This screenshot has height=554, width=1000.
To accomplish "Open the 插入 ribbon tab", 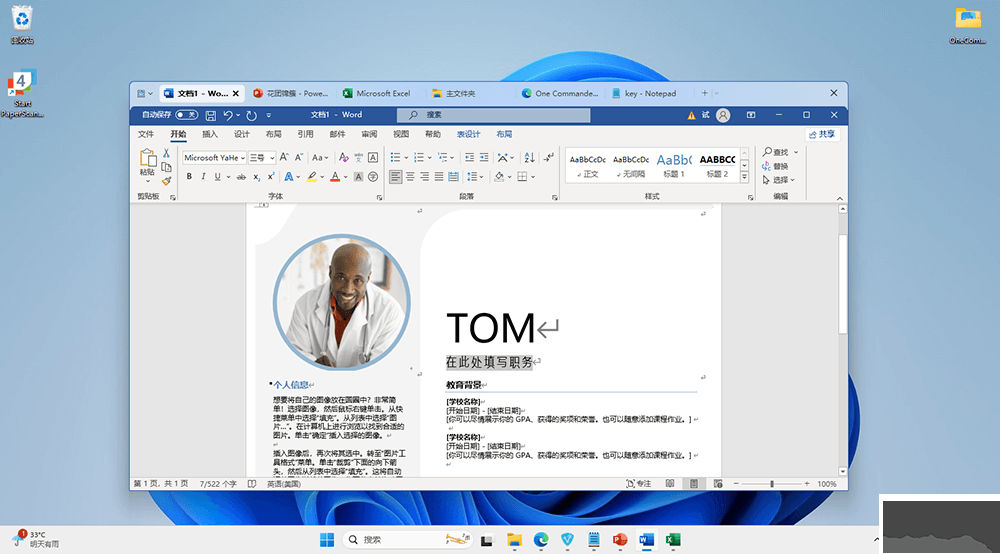I will [210, 134].
